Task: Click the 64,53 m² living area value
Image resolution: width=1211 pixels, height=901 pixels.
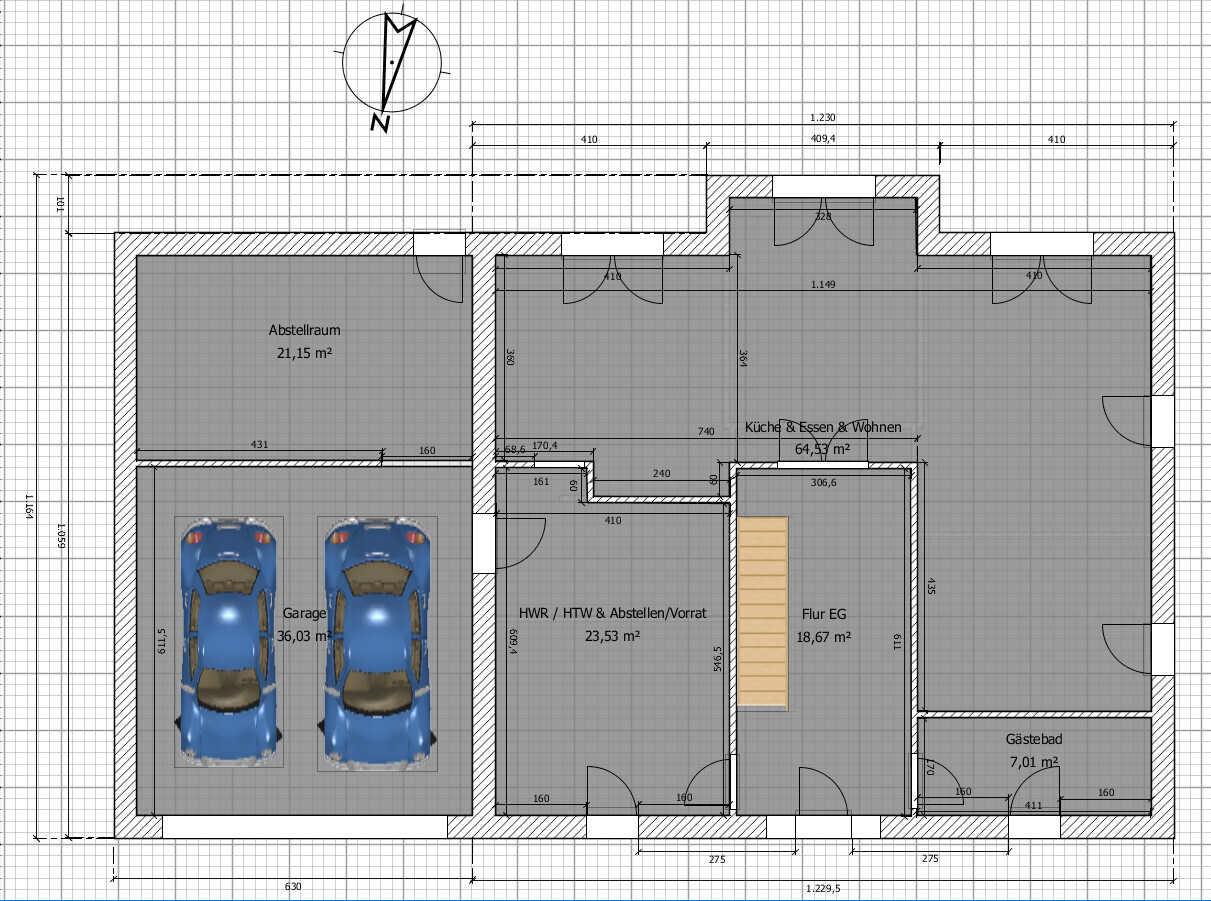Action: (x=822, y=450)
